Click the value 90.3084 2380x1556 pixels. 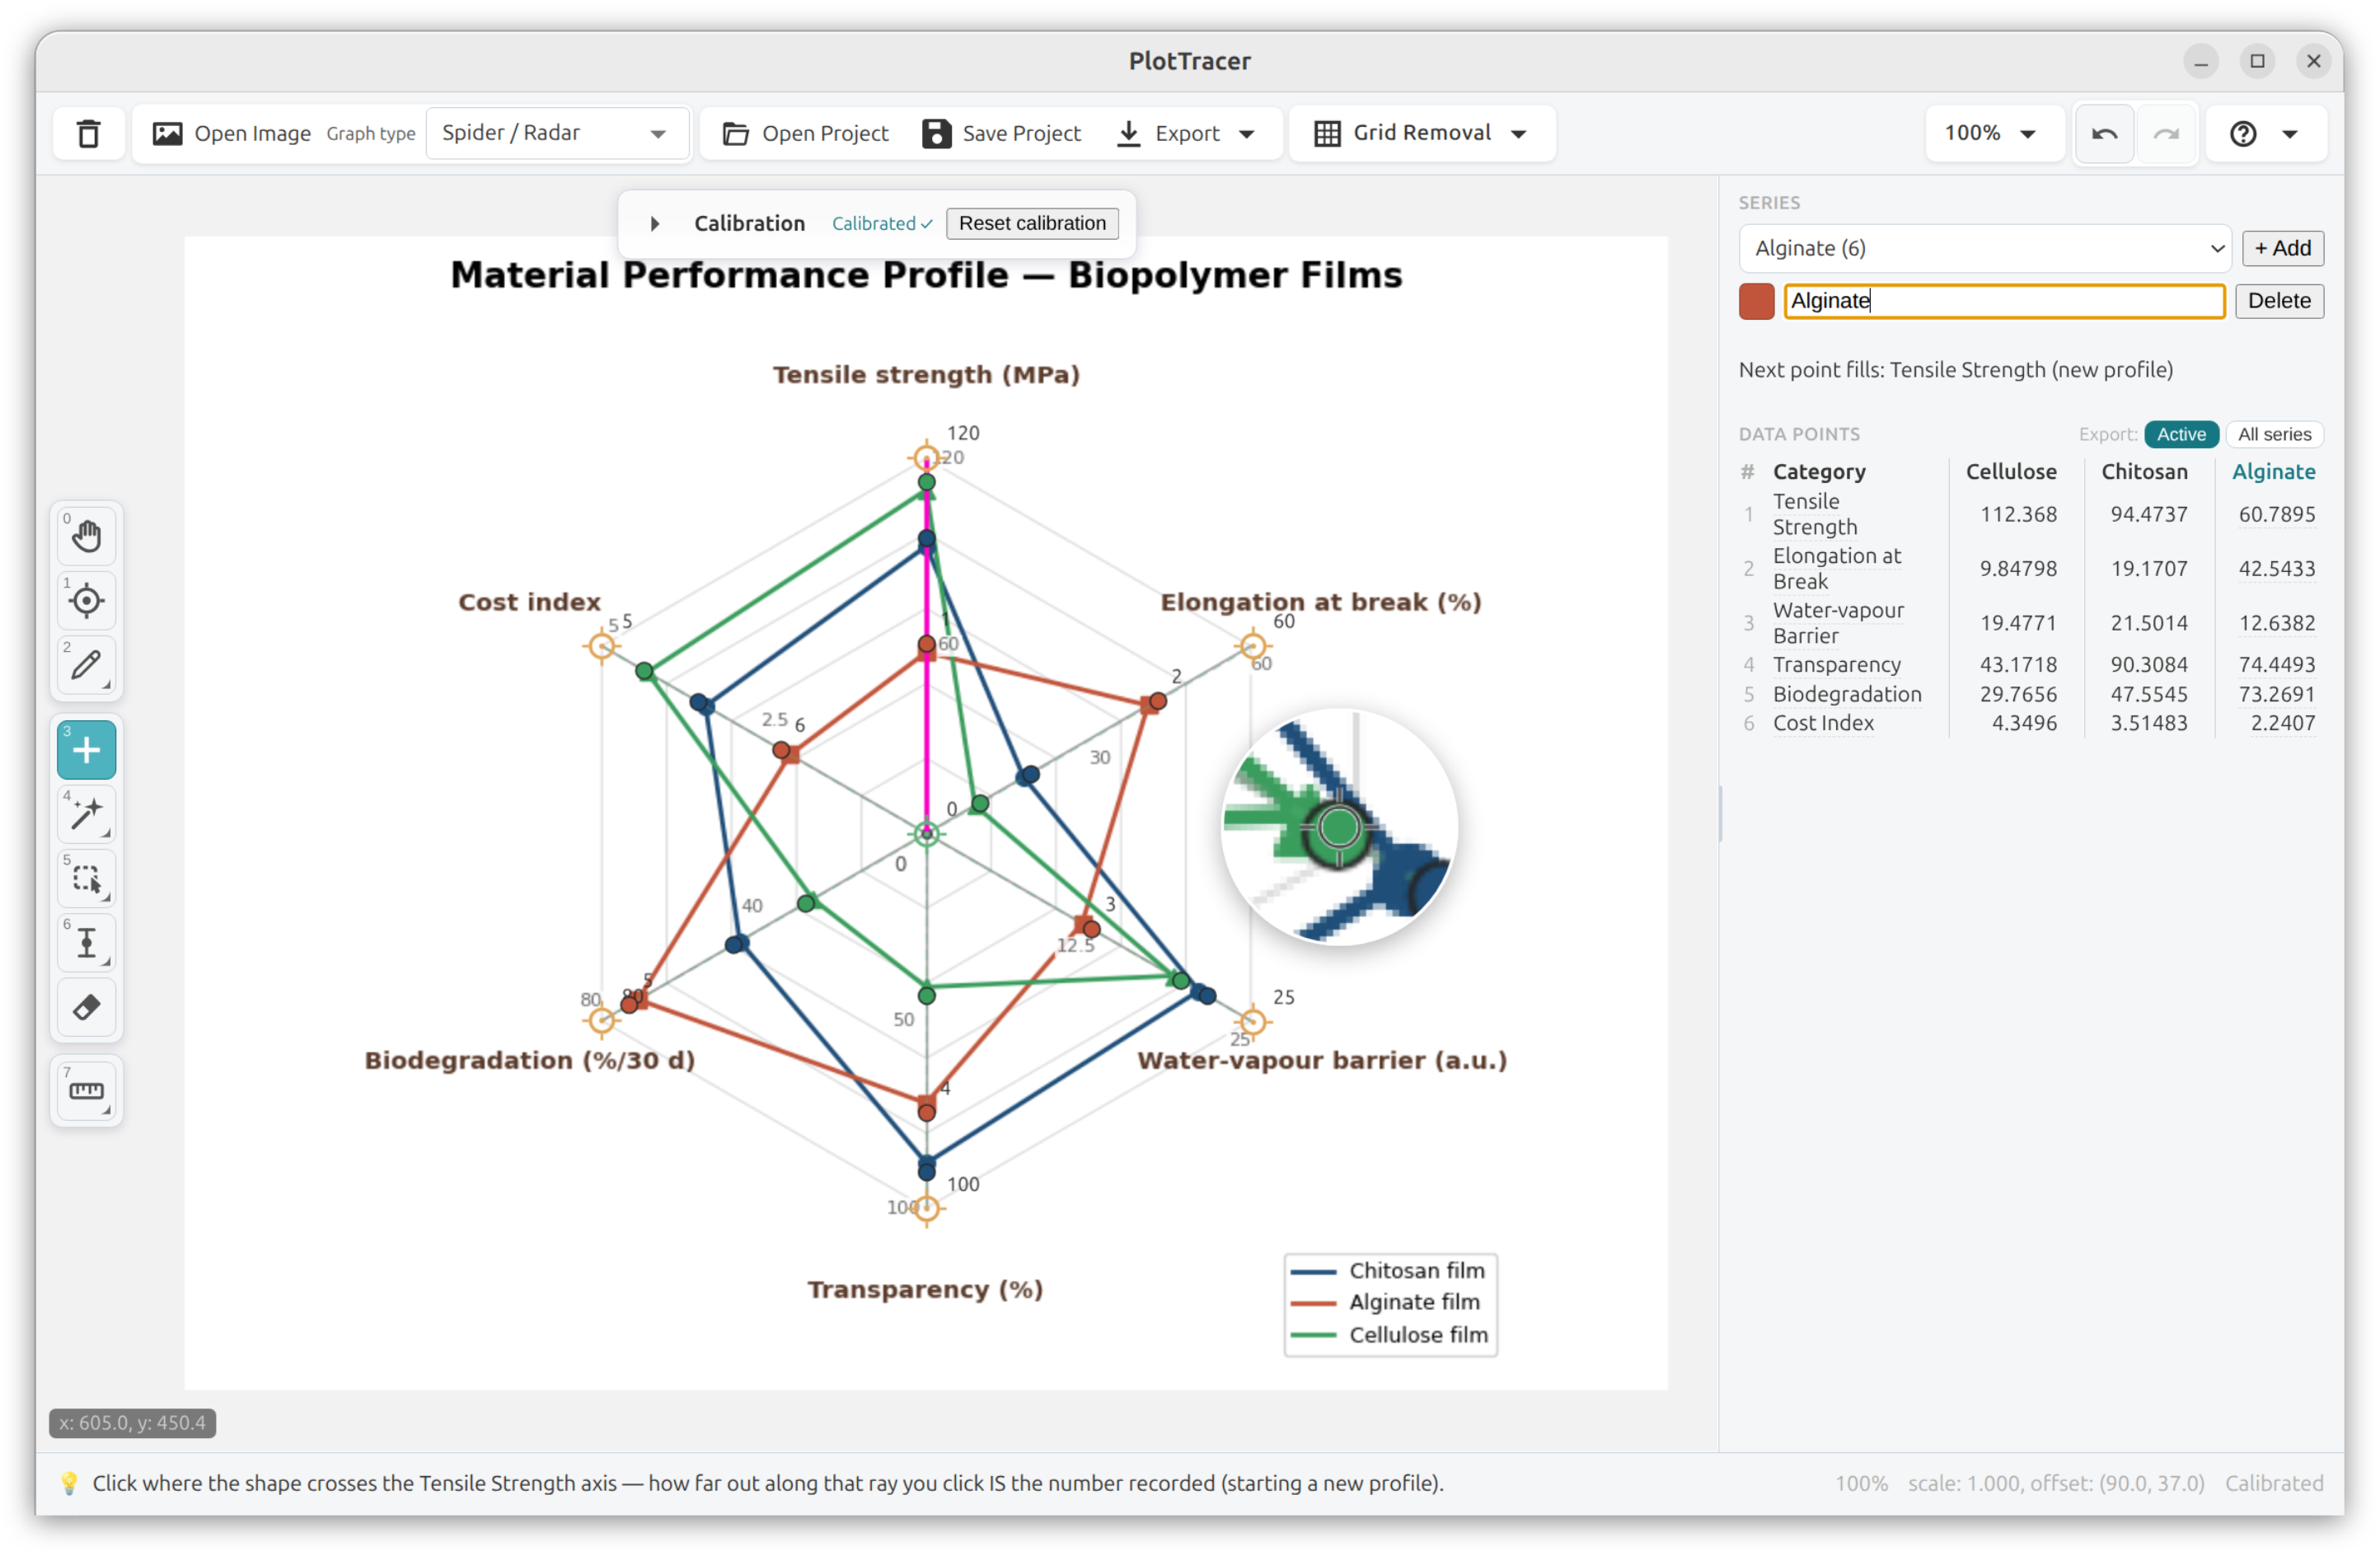(x=2148, y=665)
